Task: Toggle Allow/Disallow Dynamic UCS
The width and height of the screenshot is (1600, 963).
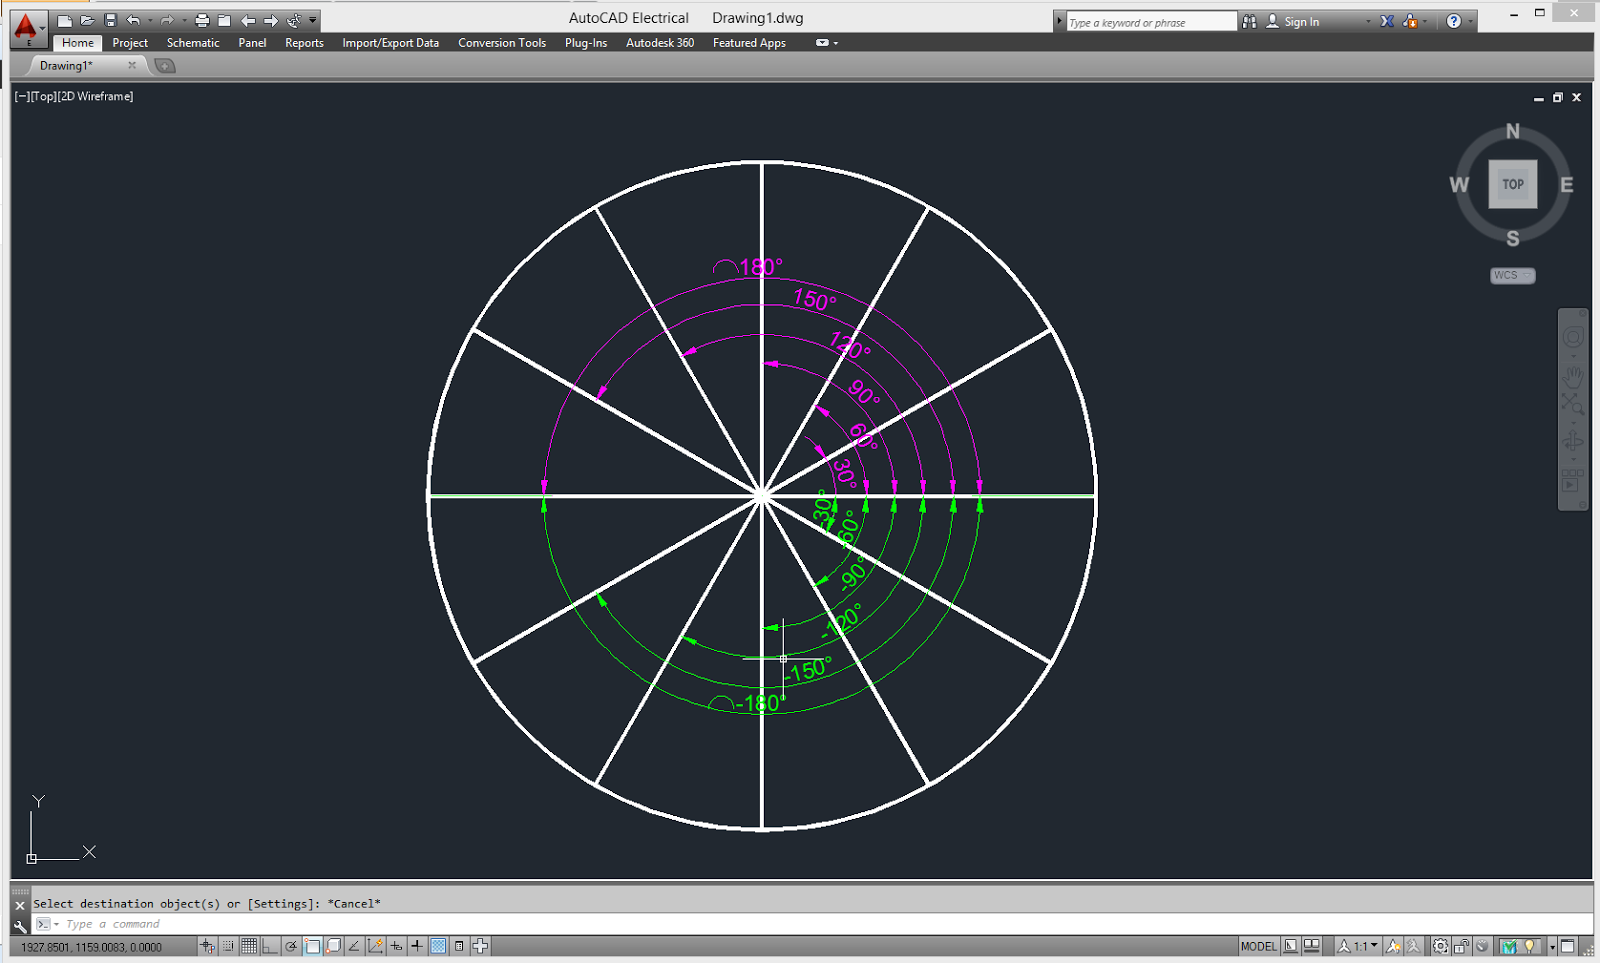Action: 374,946
